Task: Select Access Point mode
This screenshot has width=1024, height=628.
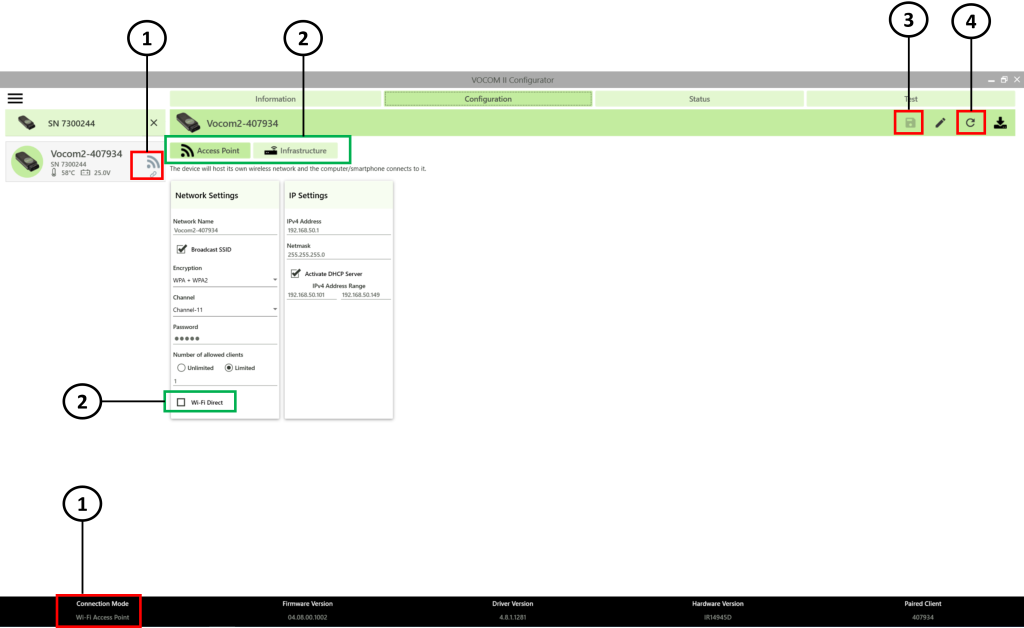Action: click(x=210, y=151)
